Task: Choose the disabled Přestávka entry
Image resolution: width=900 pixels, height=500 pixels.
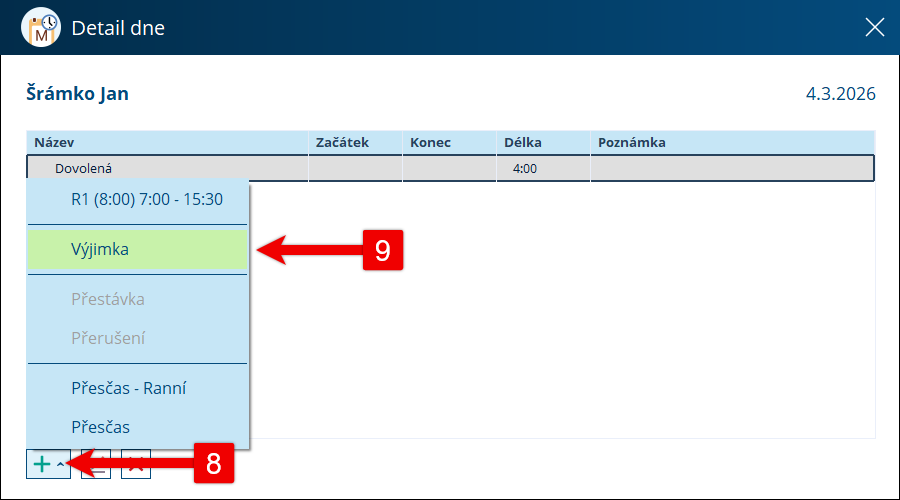Action: click(137, 299)
